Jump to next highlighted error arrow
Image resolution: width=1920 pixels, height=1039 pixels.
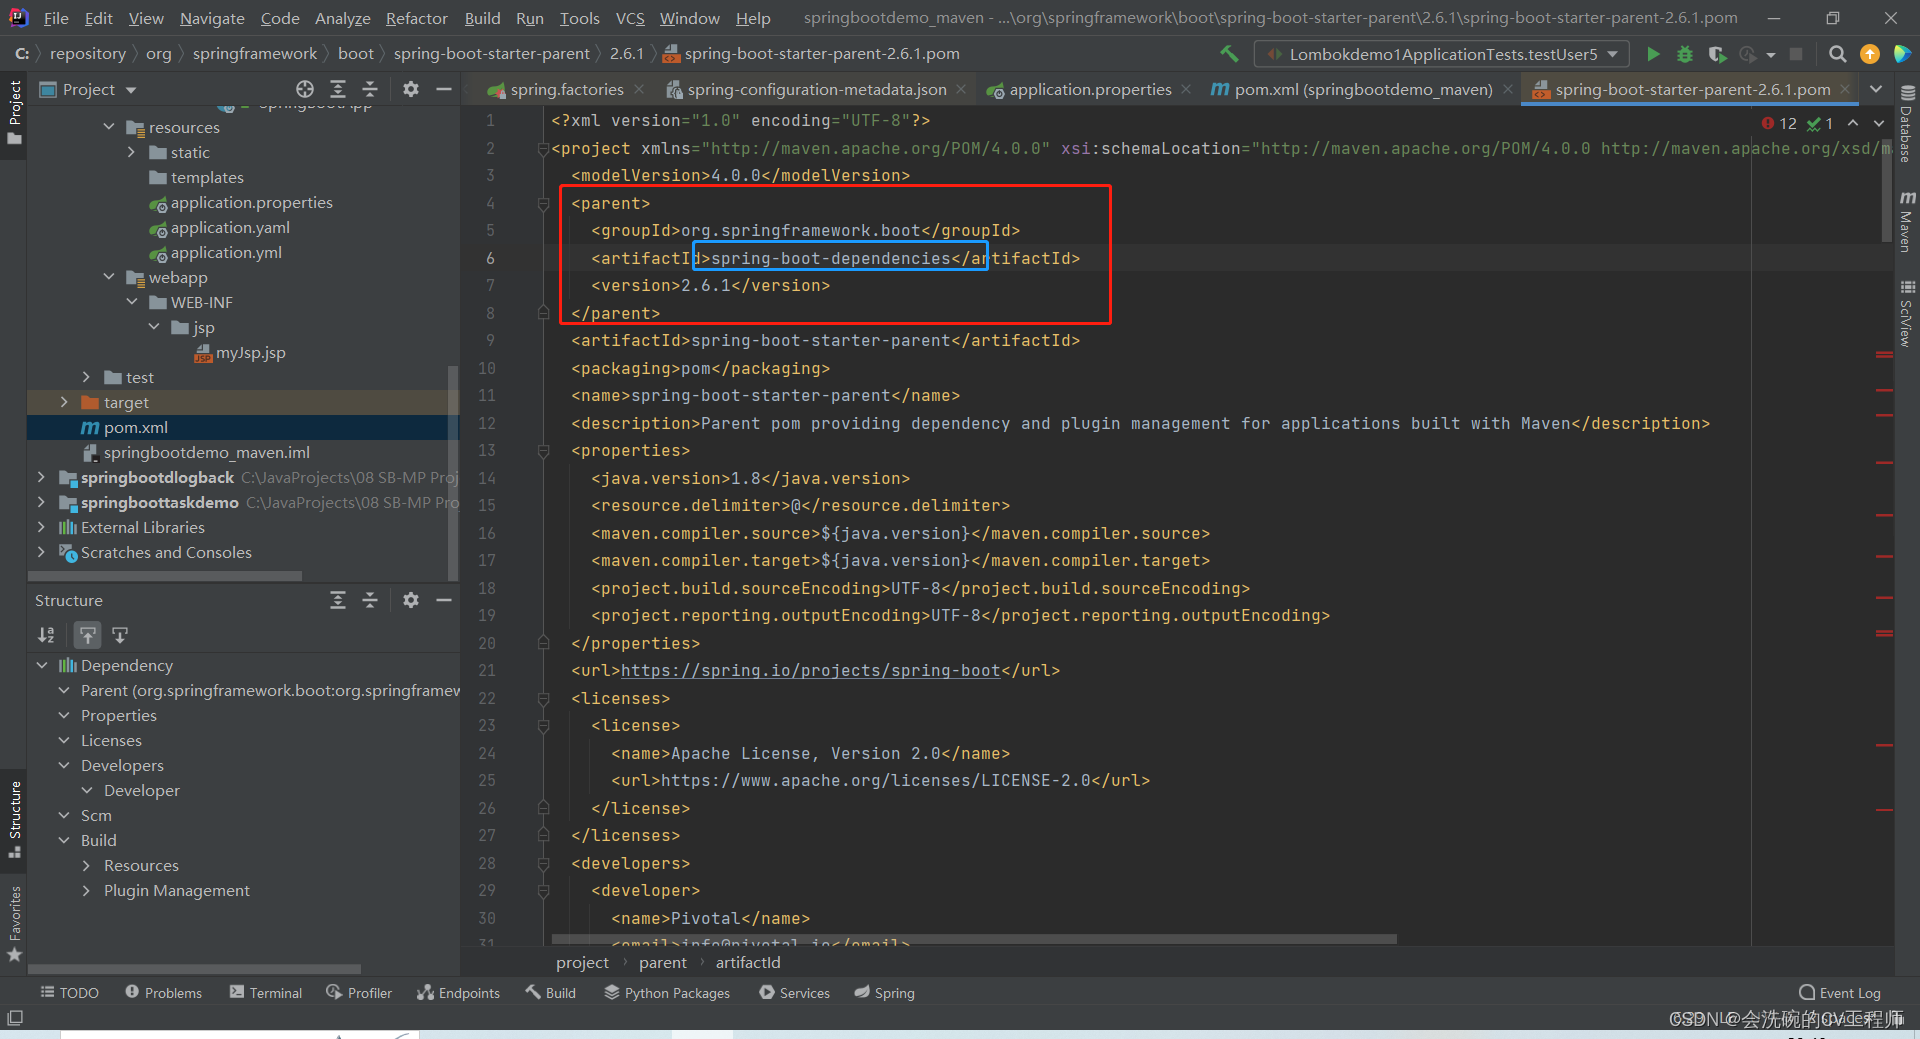click(x=1879, y=123)
